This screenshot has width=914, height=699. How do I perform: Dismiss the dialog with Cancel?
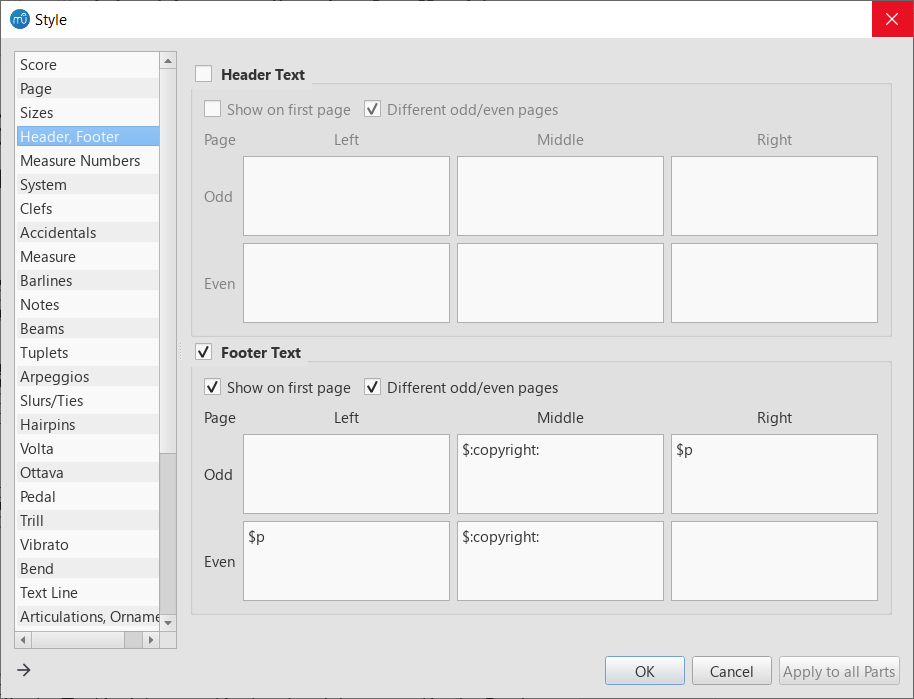731,671
